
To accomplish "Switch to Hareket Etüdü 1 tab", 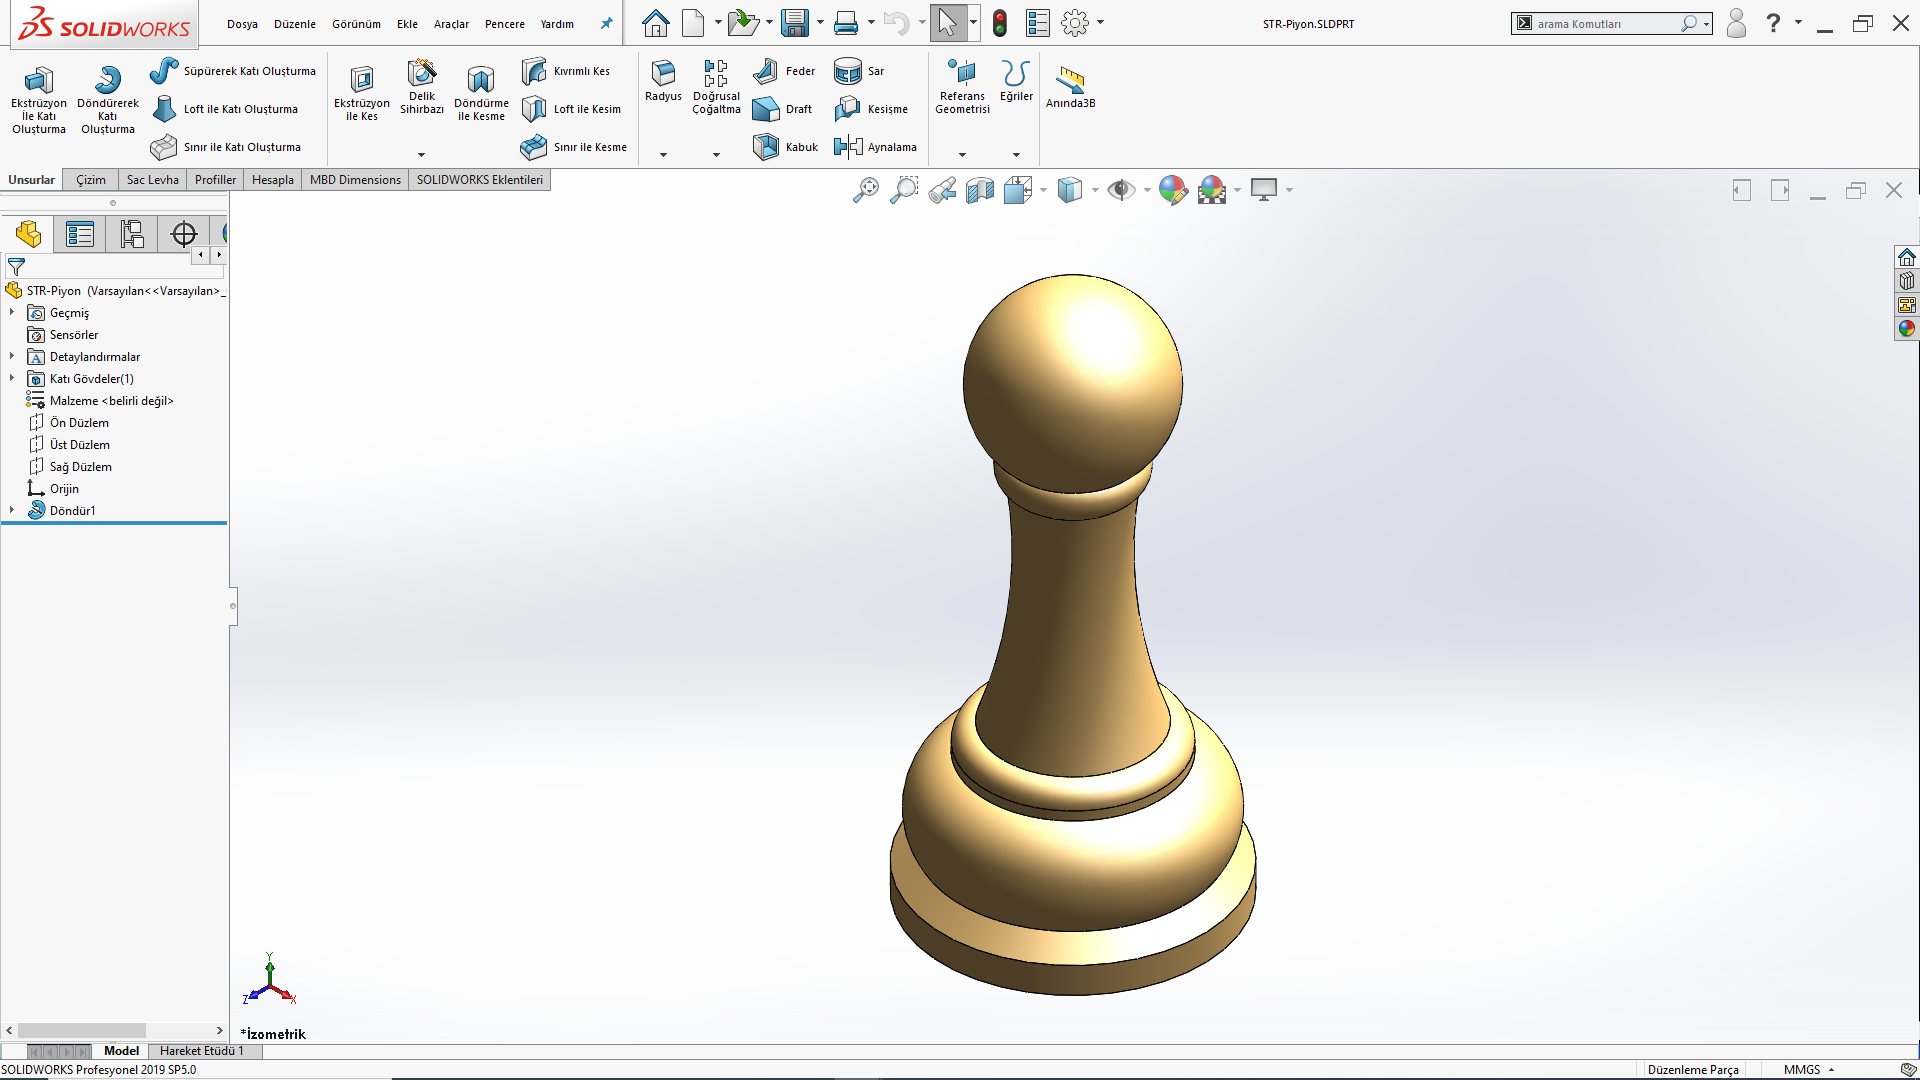I will 201,1051.
